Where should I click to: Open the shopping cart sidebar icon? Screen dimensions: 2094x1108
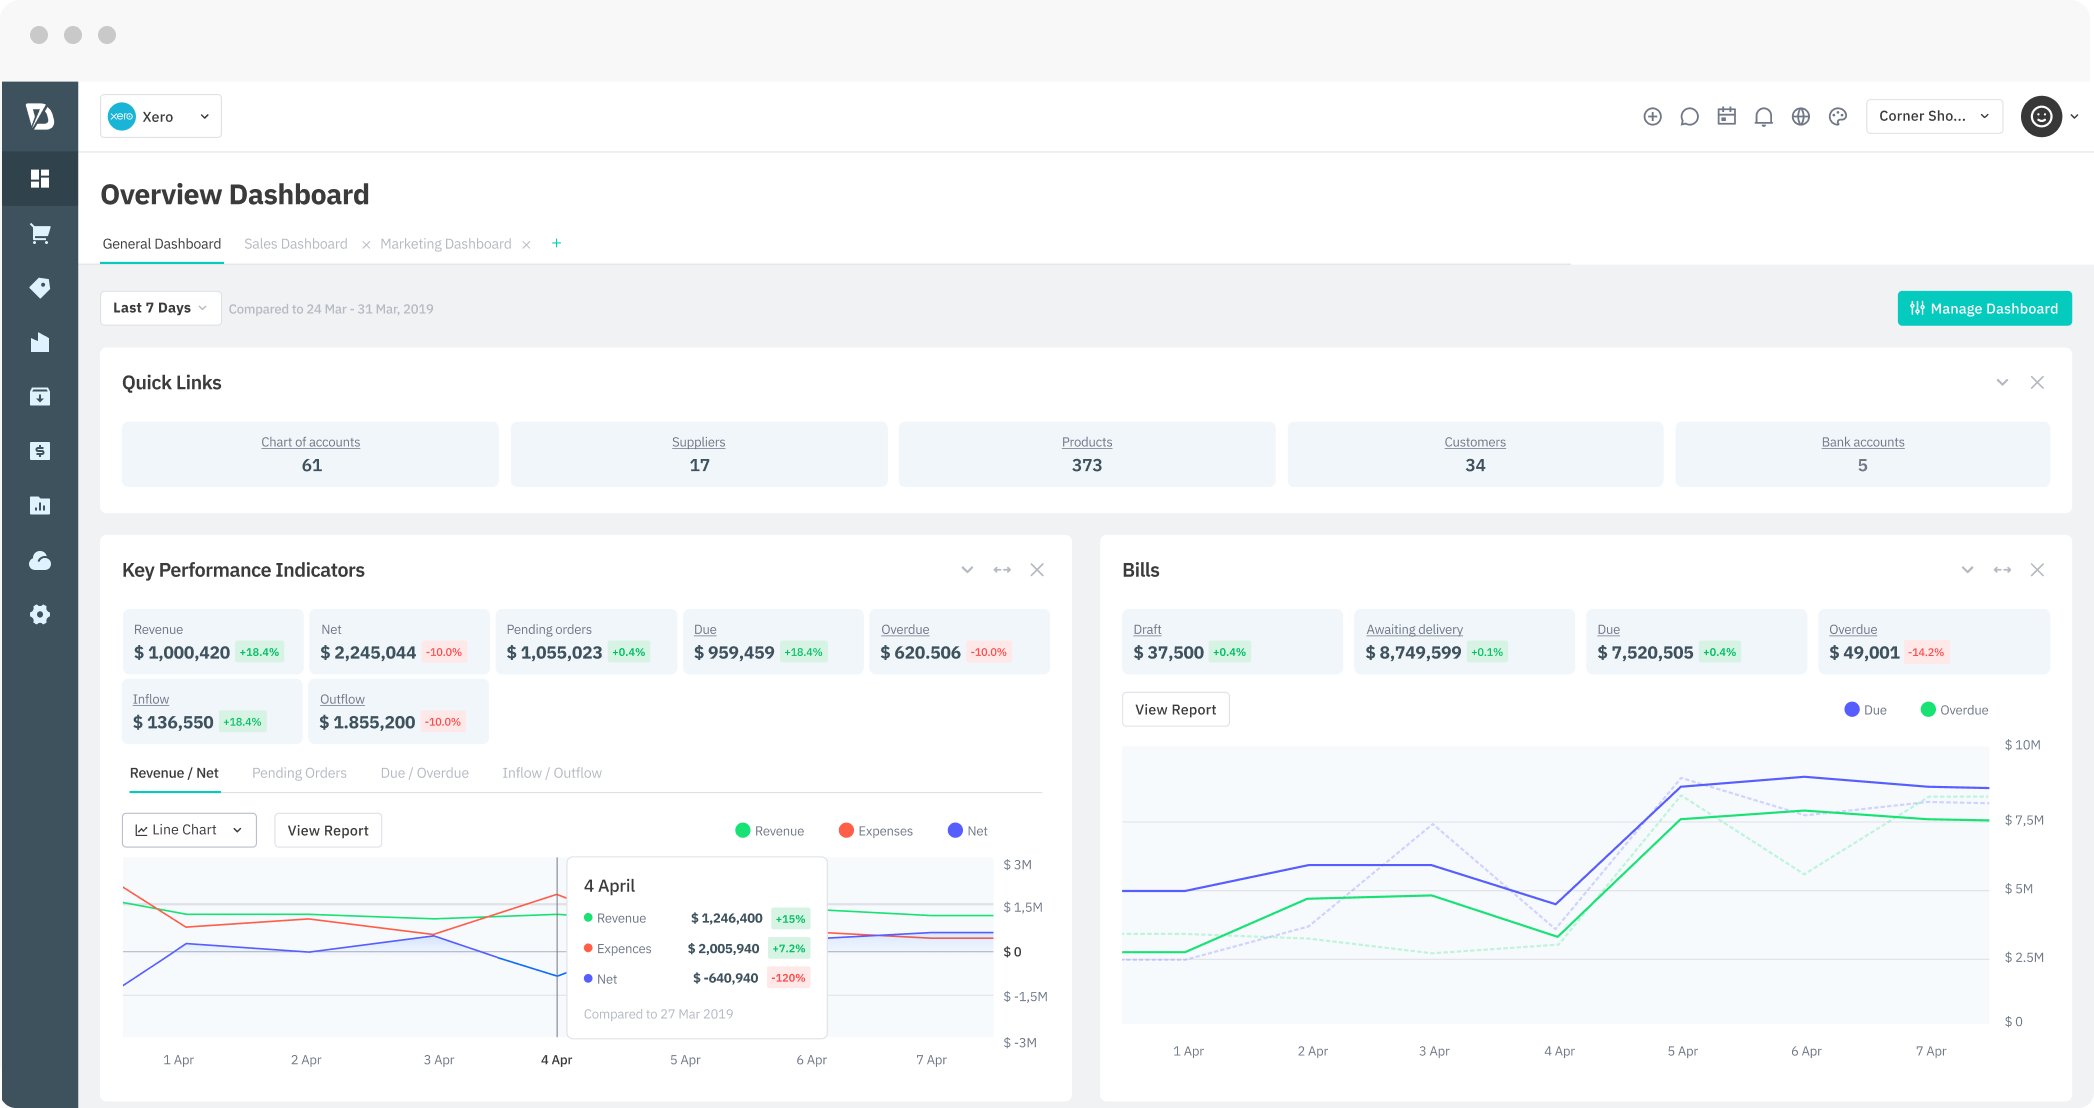(x=40, y=234)
